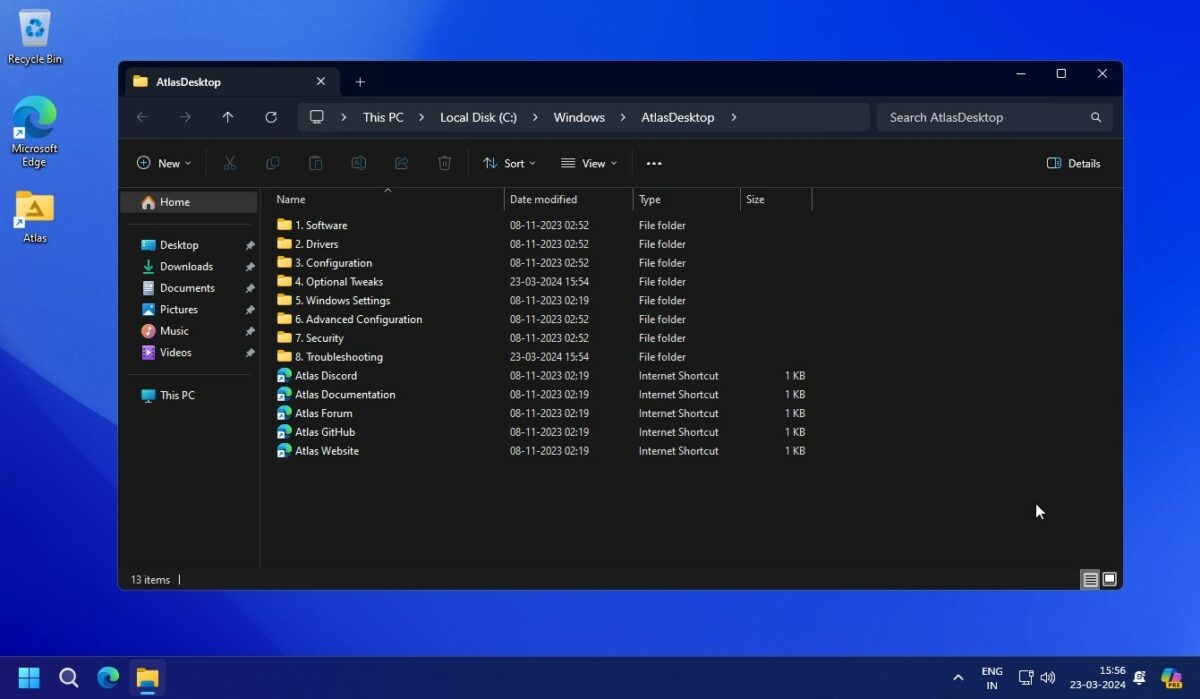The height and width of the screenshot is (699, 1200).
Task: Click the Paste icon in the toolbar
Action: coord(315,163)
